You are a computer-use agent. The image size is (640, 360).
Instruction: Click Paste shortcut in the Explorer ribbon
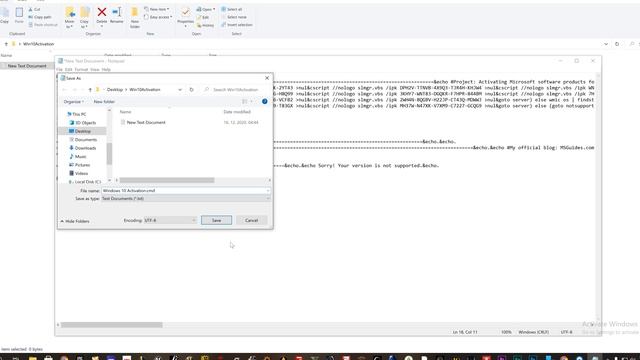click(43, 25)
